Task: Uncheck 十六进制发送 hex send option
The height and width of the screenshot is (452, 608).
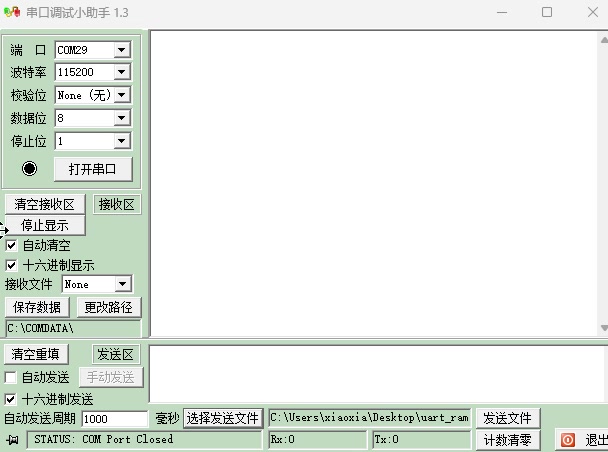Action: pyautogui.click(x=11, y=399)
